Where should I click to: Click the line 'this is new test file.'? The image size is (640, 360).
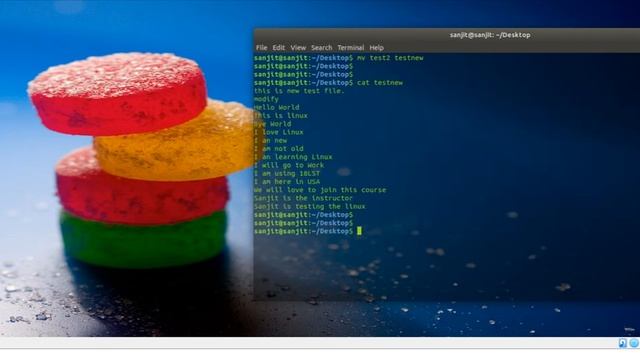click(299, 91)
